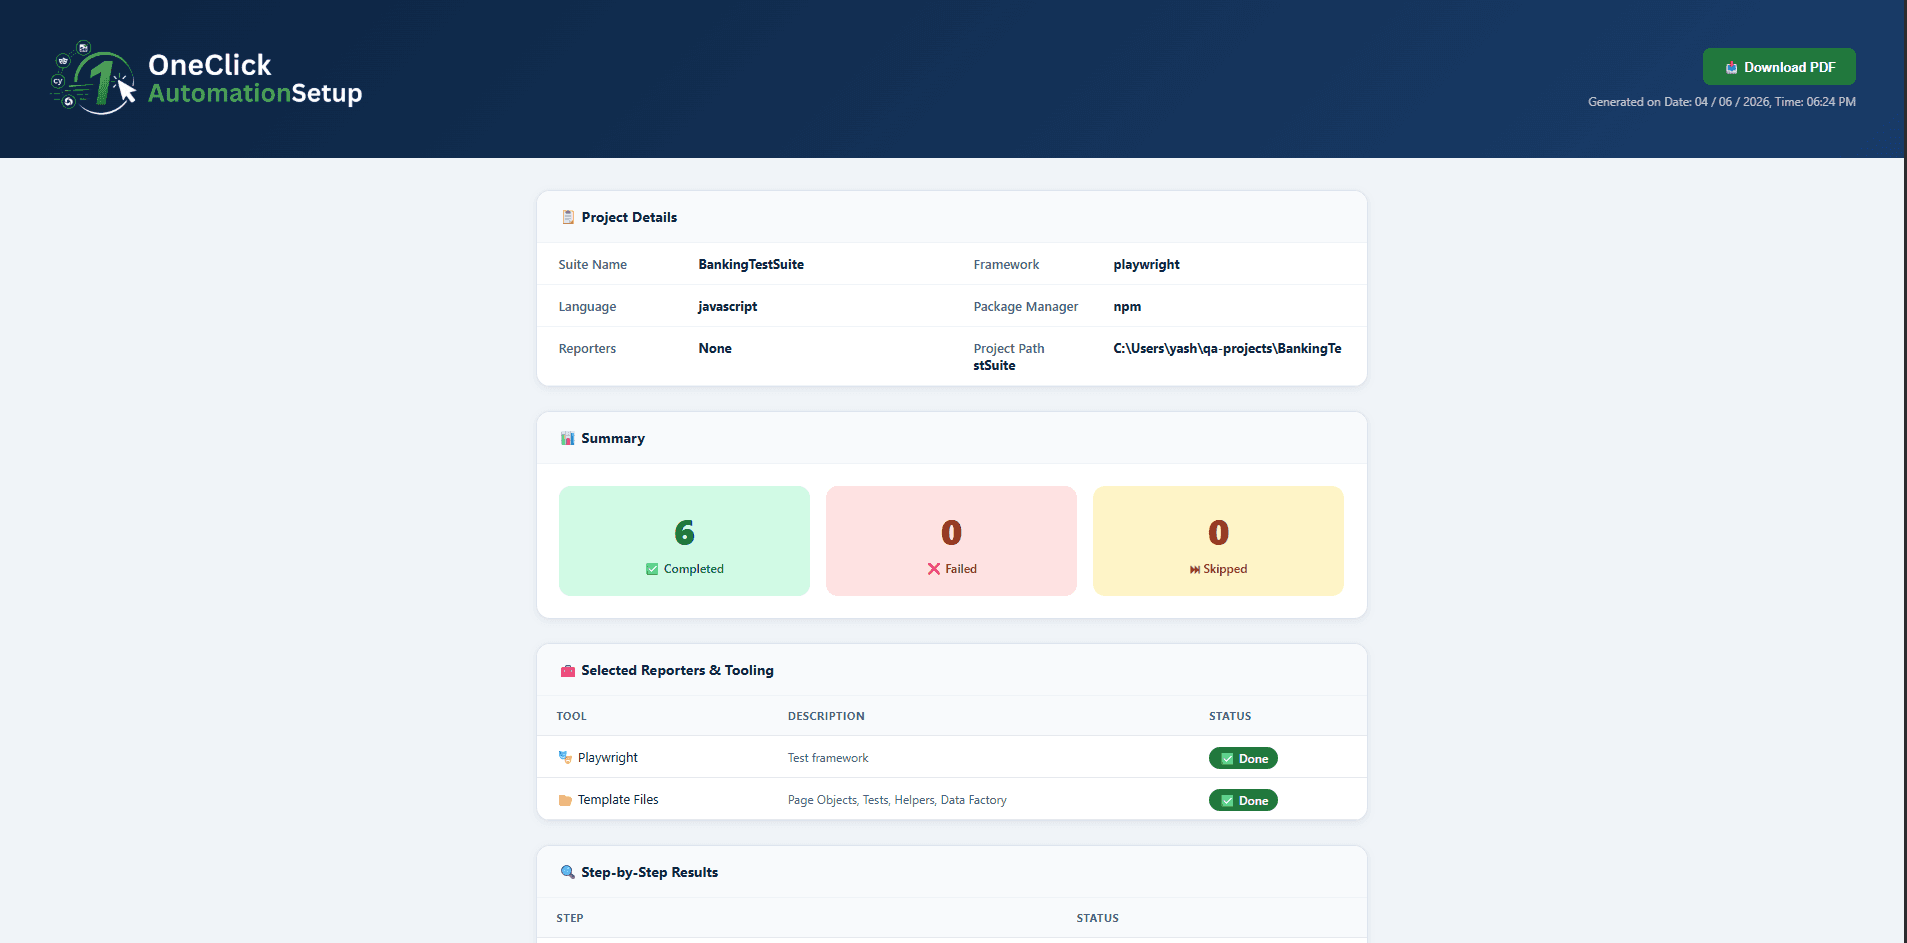Click the 'Project Path' label
1907x943 pixels.
point(1009,349)
